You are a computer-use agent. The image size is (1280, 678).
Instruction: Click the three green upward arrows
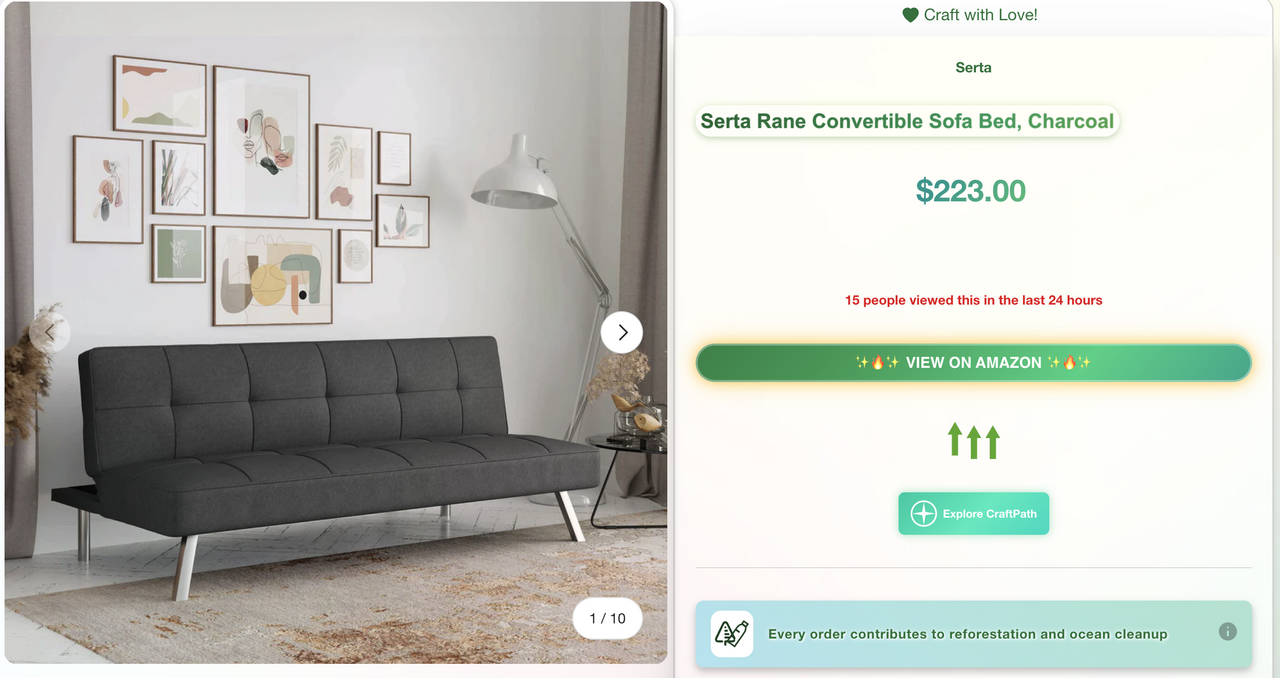tap(973, 441)
